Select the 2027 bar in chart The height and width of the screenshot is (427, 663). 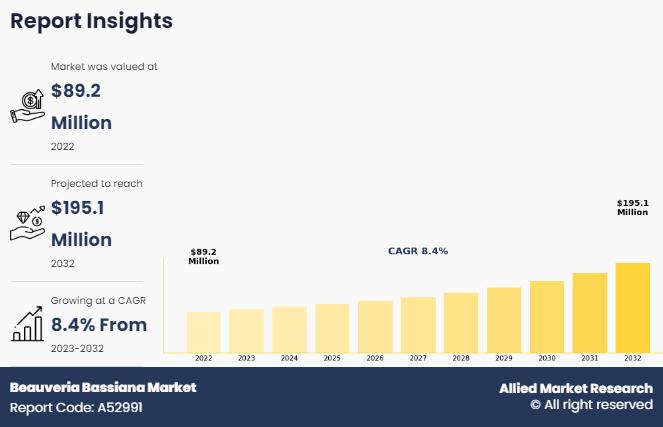click(x=418, y=324)
